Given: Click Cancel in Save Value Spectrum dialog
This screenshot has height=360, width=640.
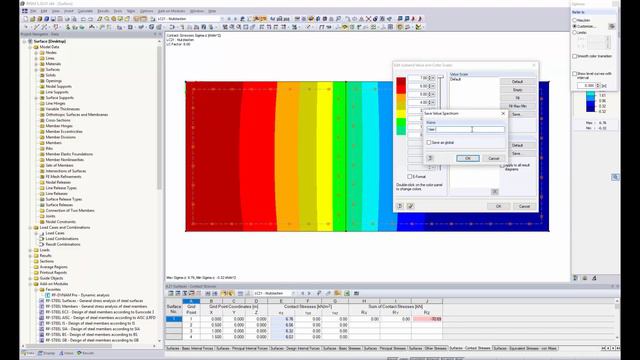Looking at the screenshot, I should tap(493, 158).
